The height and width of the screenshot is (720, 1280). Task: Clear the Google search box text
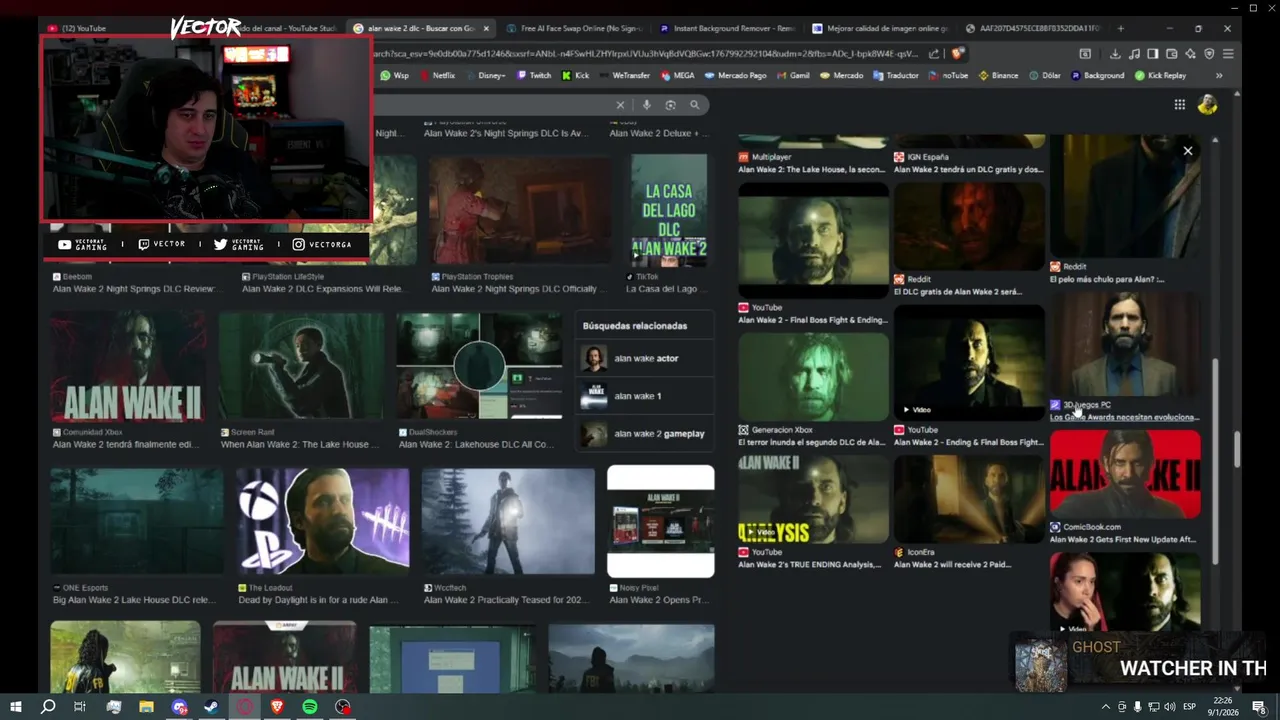[620, 105]
